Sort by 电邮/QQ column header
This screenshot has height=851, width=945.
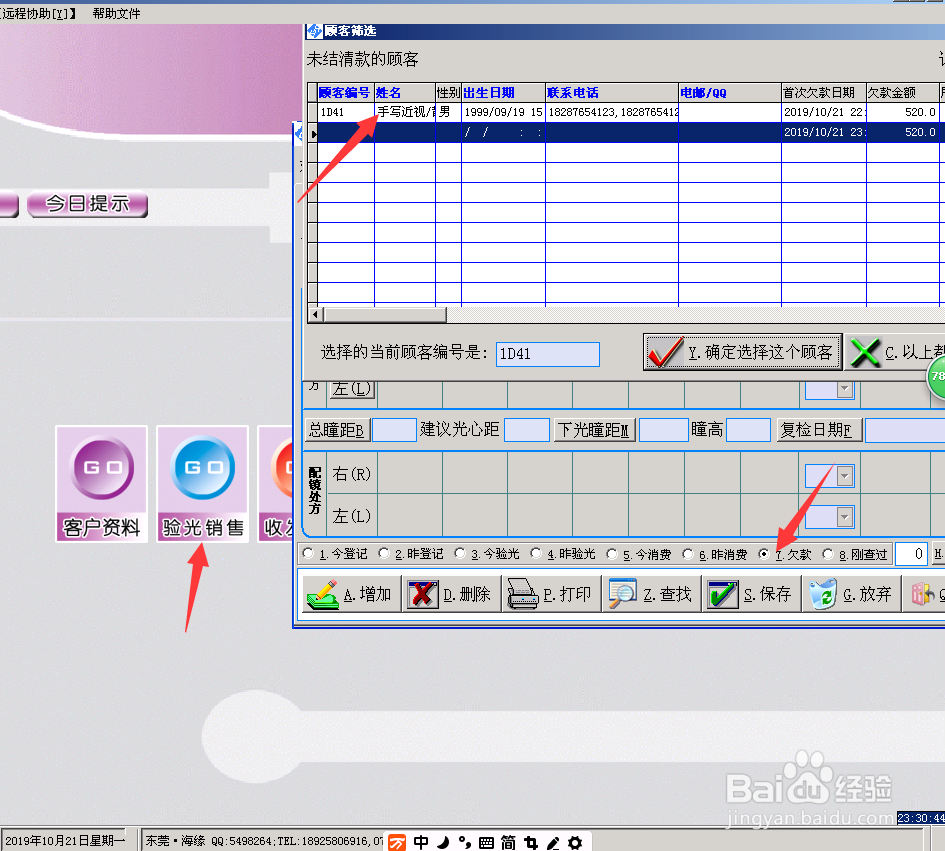729,93
